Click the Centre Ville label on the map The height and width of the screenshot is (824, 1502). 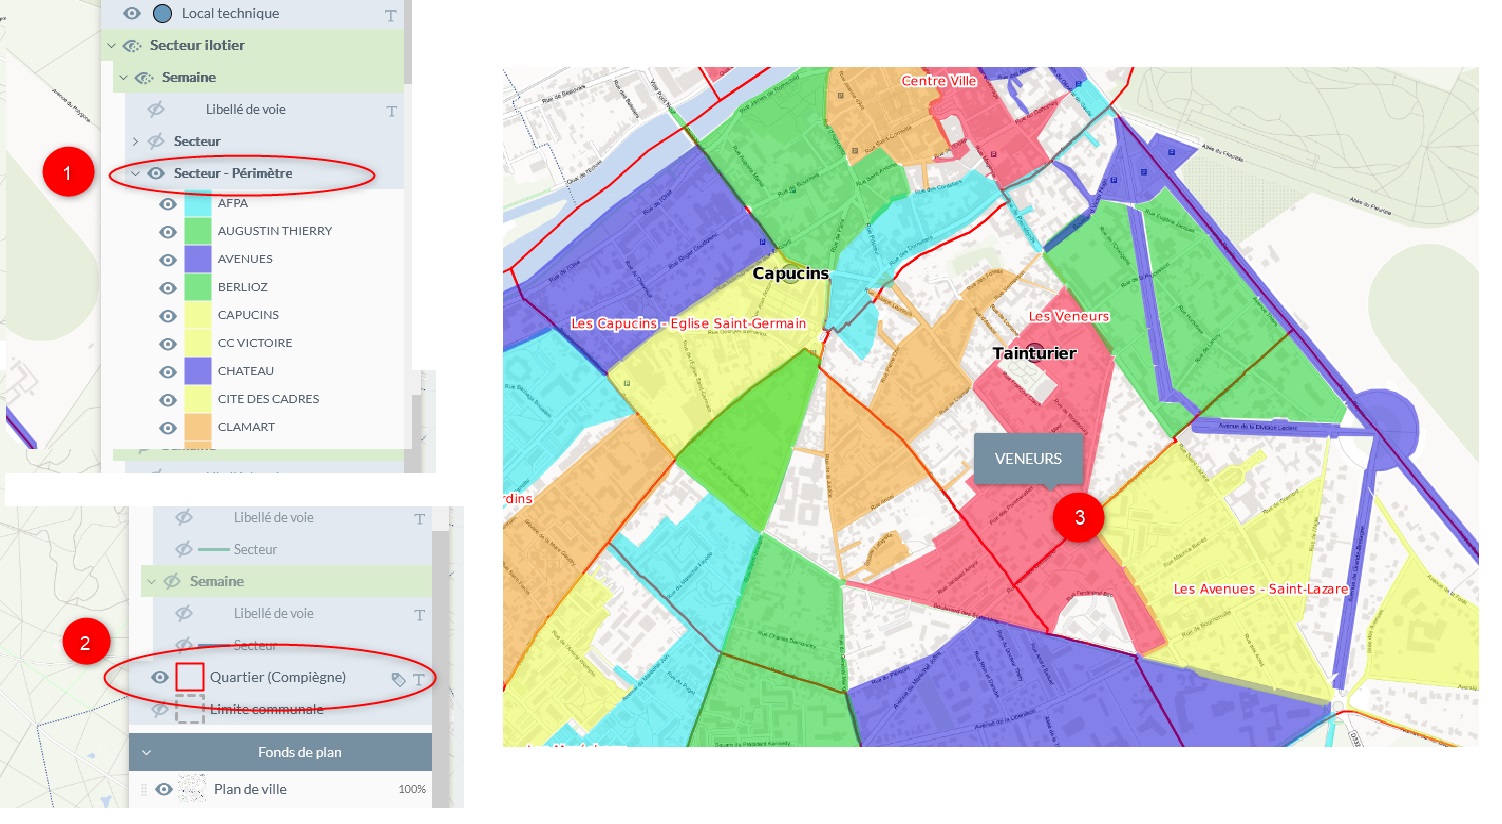(x=938, y=80)
